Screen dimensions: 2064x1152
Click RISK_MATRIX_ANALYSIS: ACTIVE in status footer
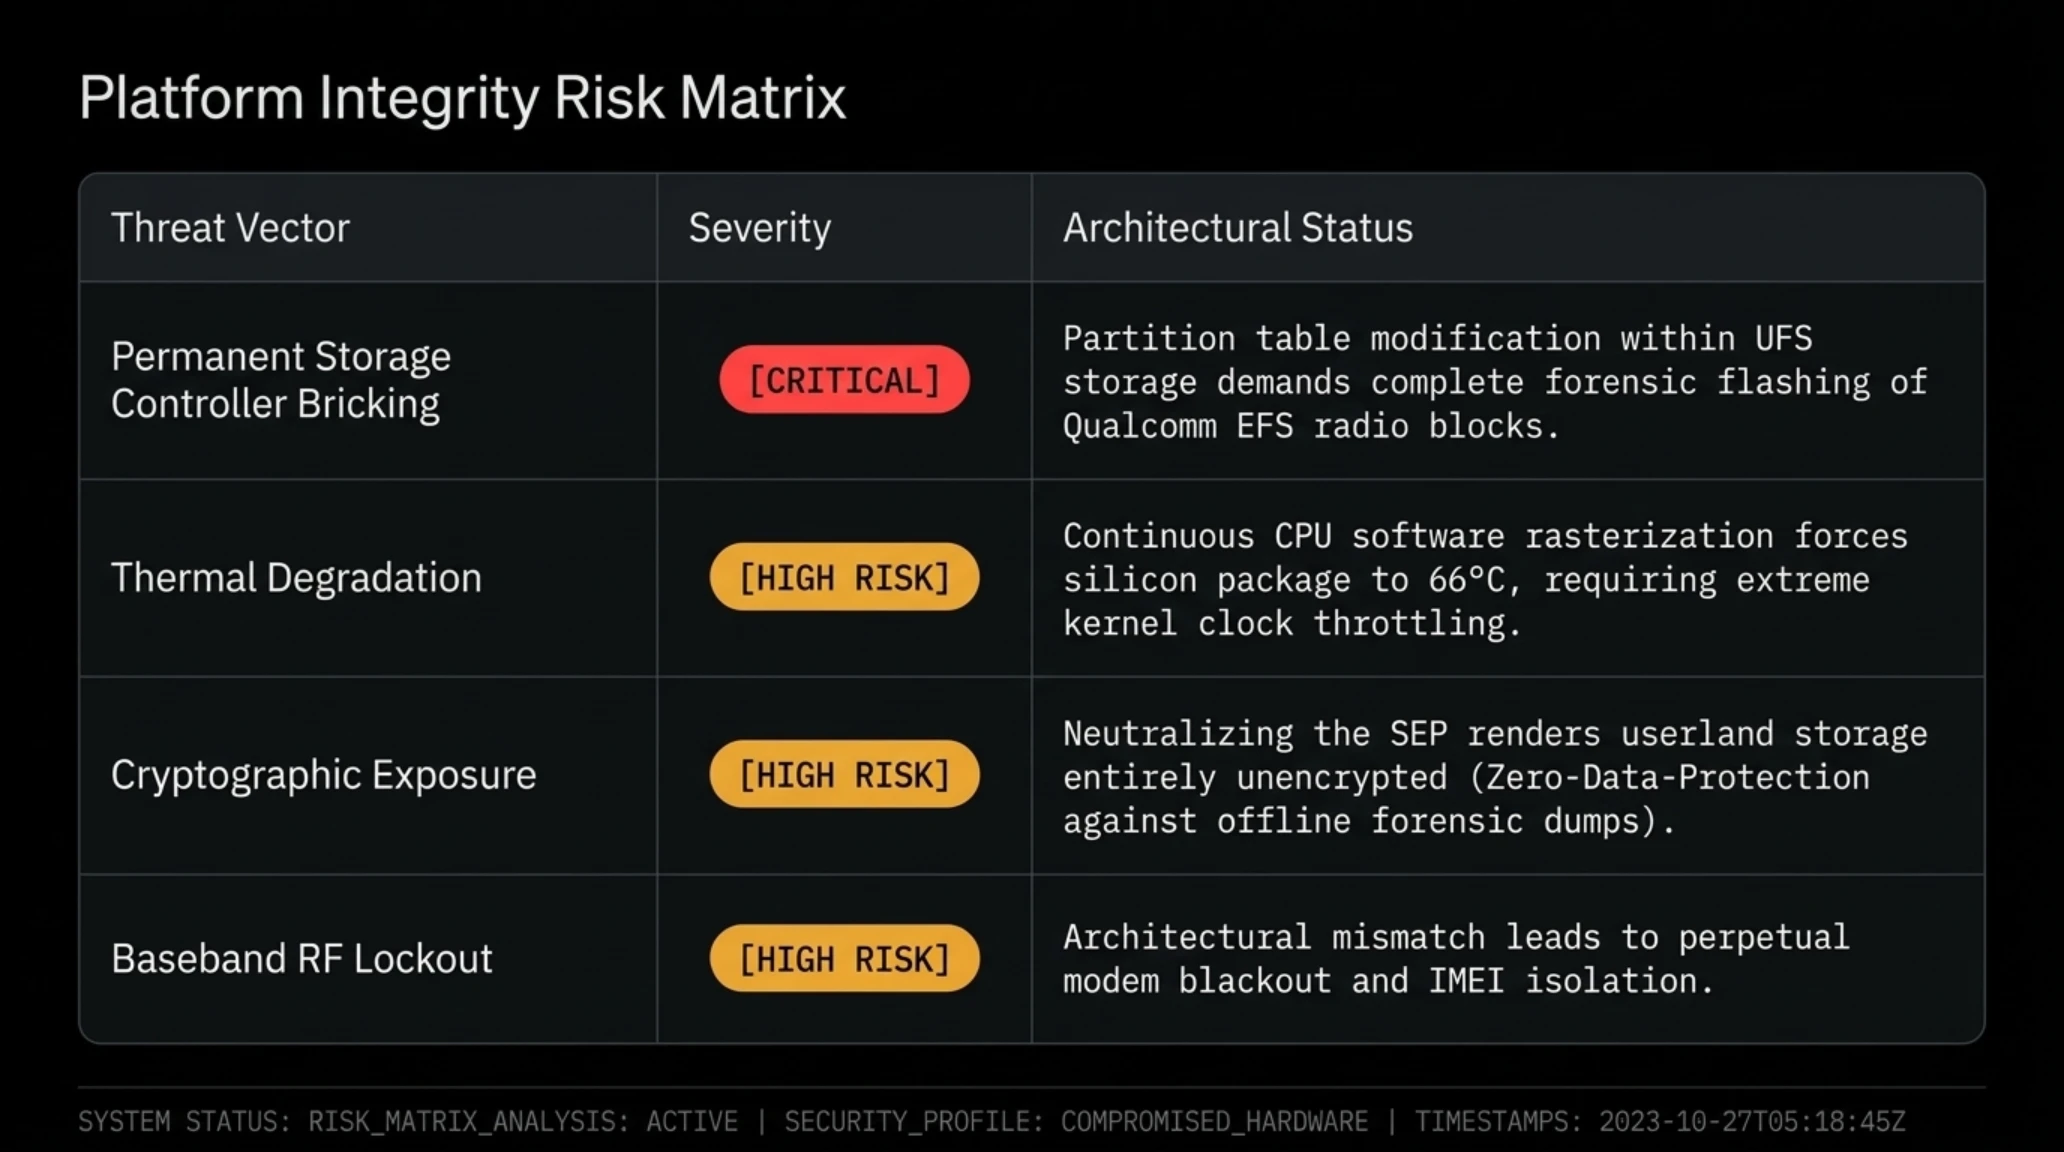pos(522,1122)
